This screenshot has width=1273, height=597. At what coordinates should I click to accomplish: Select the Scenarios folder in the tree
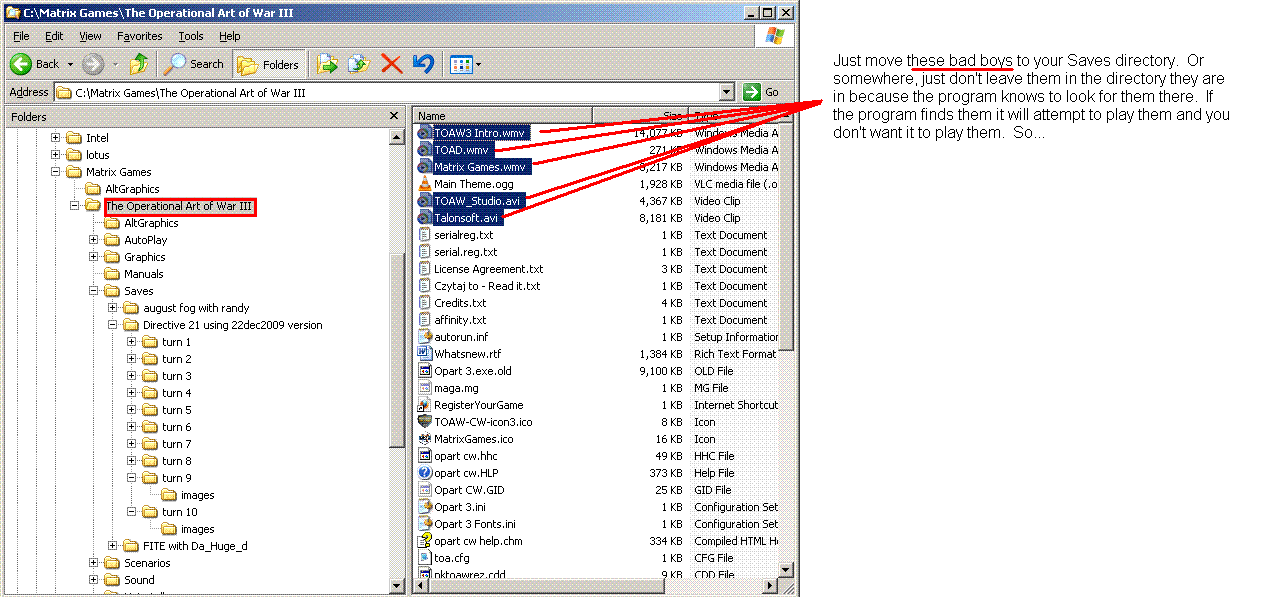(147, 563)
